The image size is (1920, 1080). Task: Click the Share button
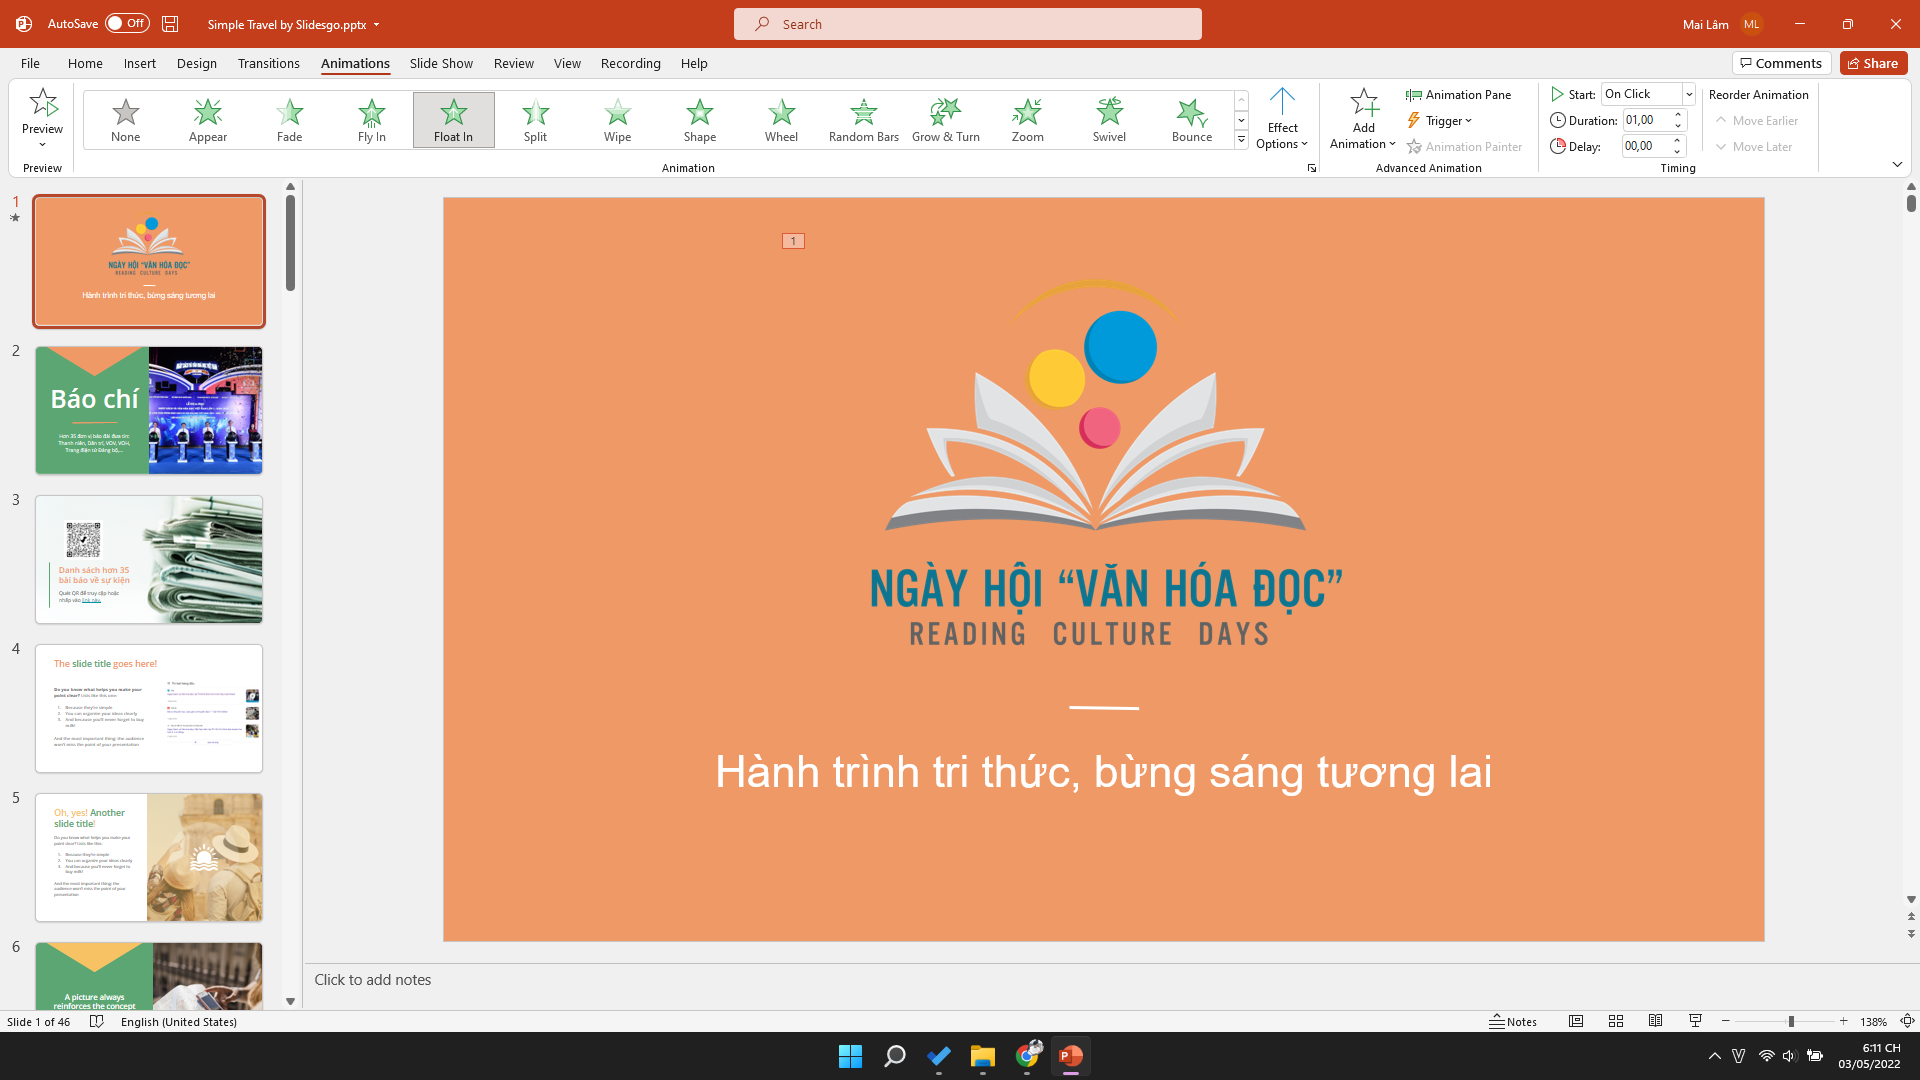tap(1874, 63)
